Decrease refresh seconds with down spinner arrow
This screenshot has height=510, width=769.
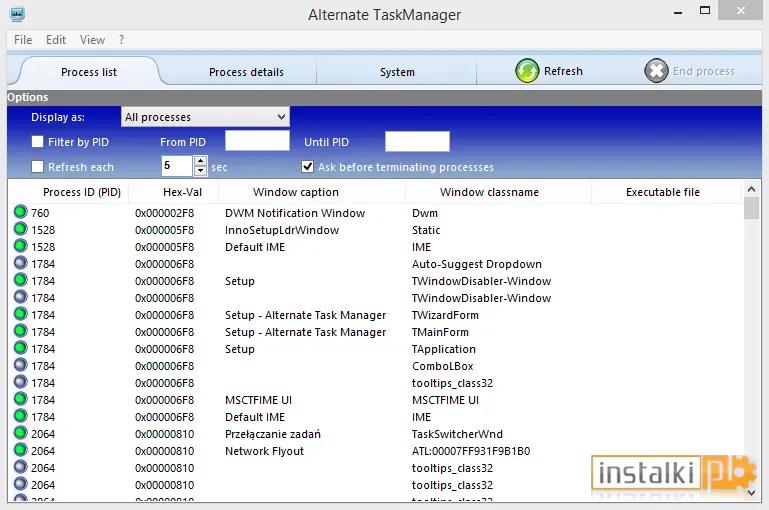[200, 171]
